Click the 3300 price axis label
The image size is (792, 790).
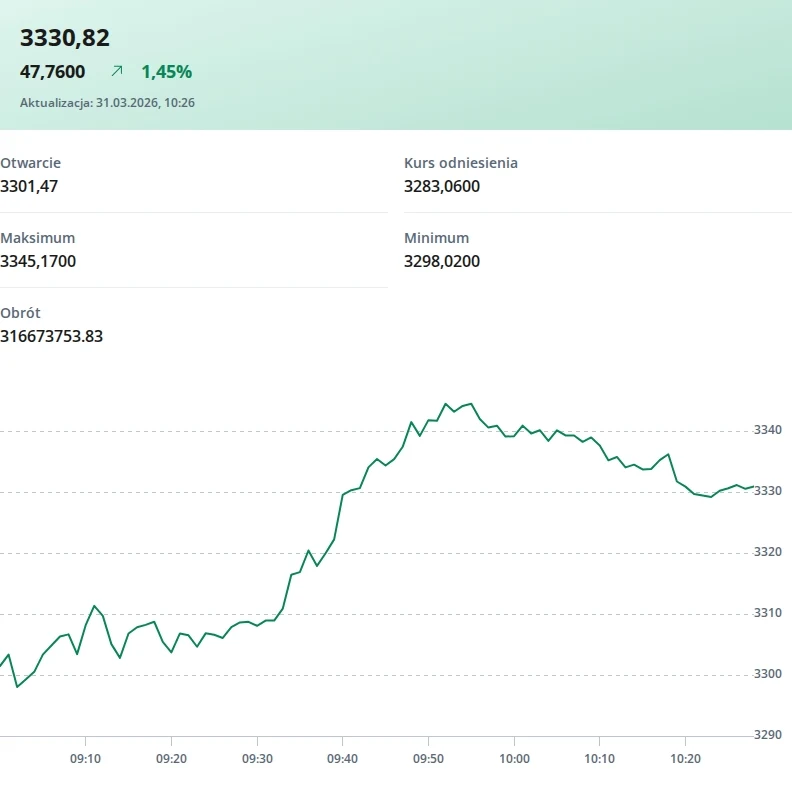[x=768, y=674]
